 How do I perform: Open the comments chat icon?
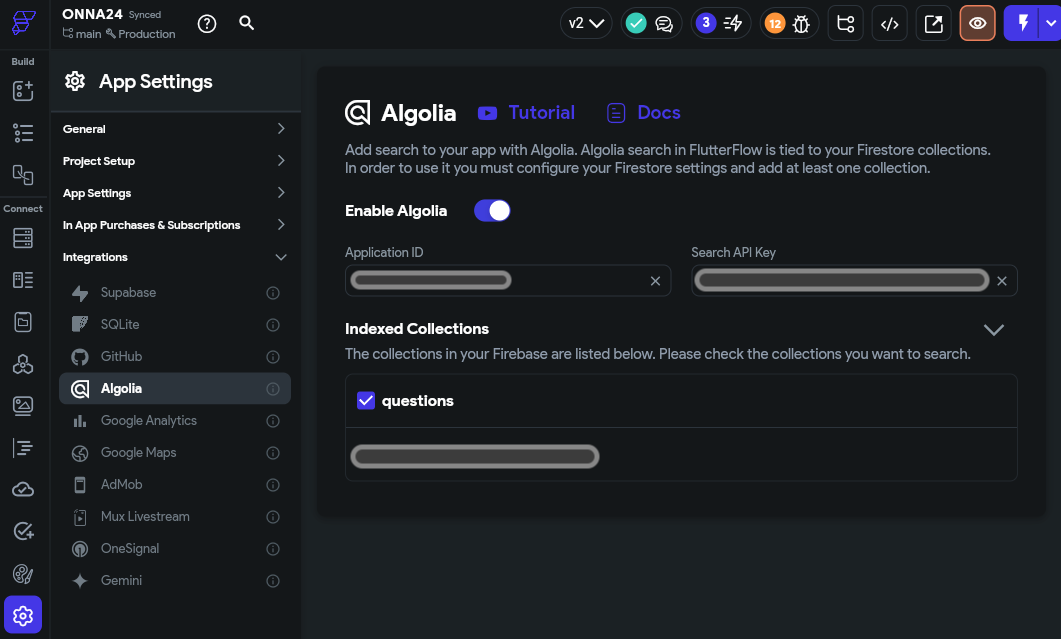pyautogui.click(x=664, y=24)
